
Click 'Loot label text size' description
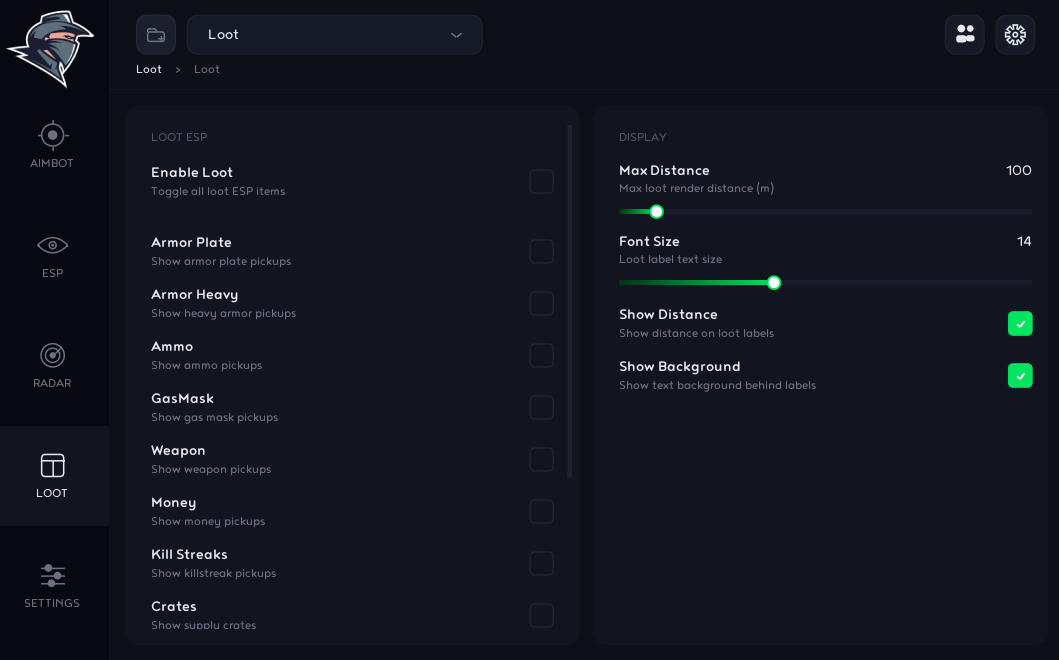click(671, 259)
